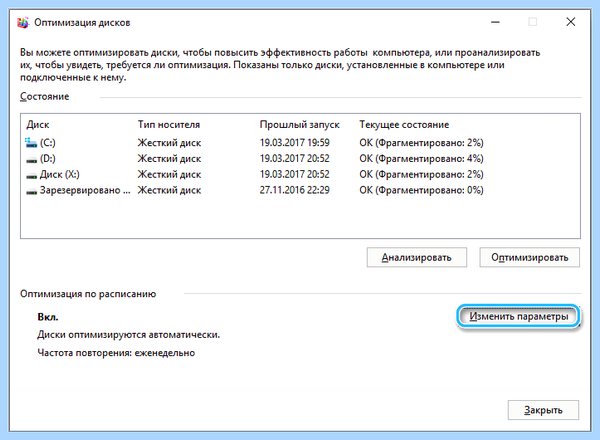Select the (D:) drive icon

pos(31,160)
